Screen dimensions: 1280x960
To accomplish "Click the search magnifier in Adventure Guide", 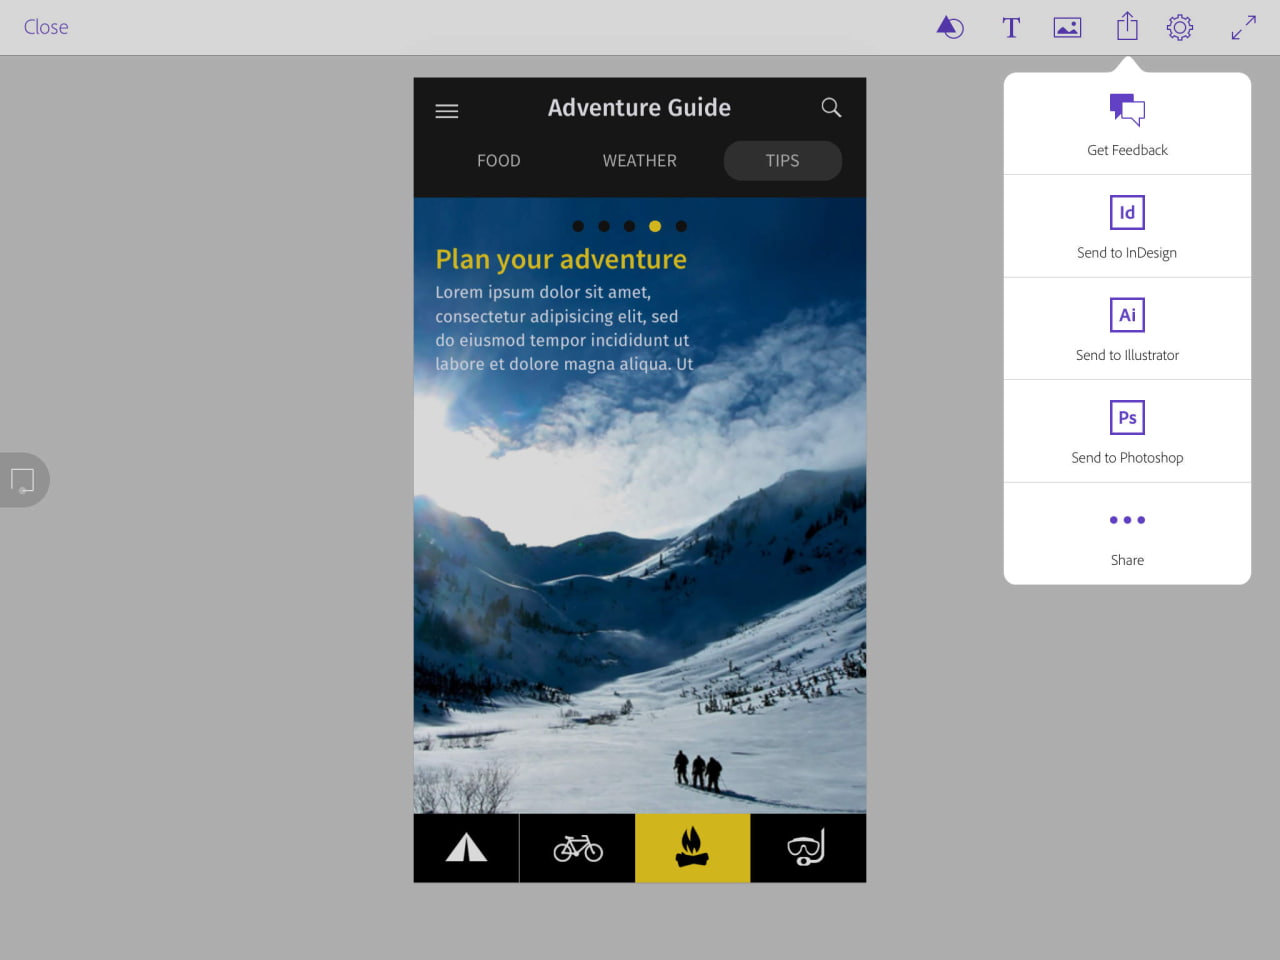I will tap(831, 107).
